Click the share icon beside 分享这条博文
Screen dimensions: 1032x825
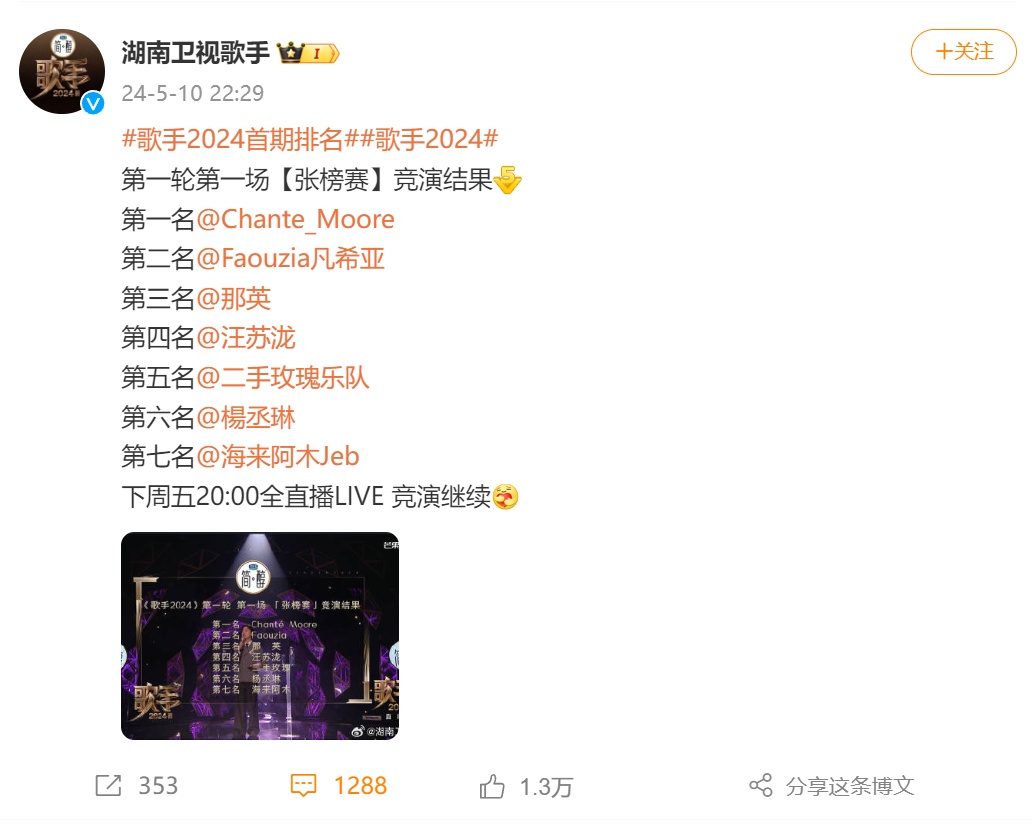761,785
